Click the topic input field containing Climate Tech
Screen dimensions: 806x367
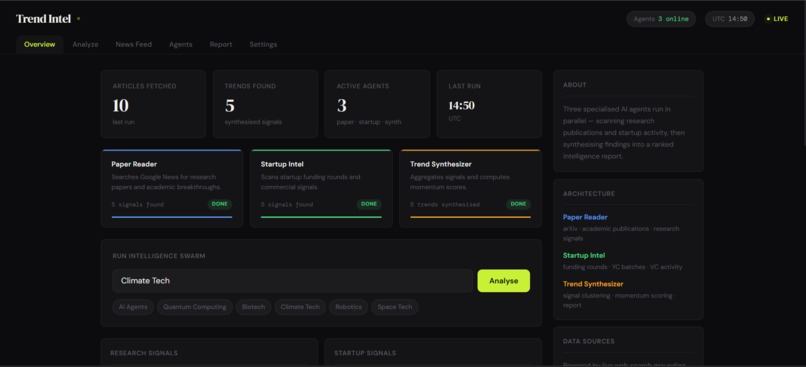pyautogui.click(x=292, y=281)
